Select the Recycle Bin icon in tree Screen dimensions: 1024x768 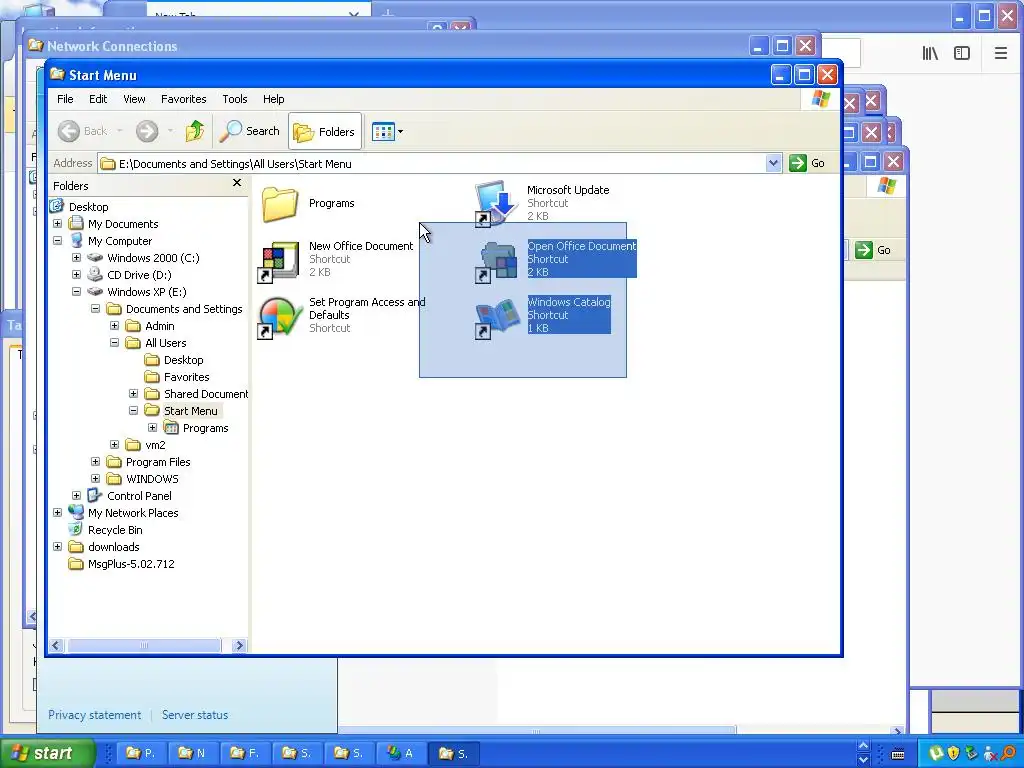click(76, 530)
